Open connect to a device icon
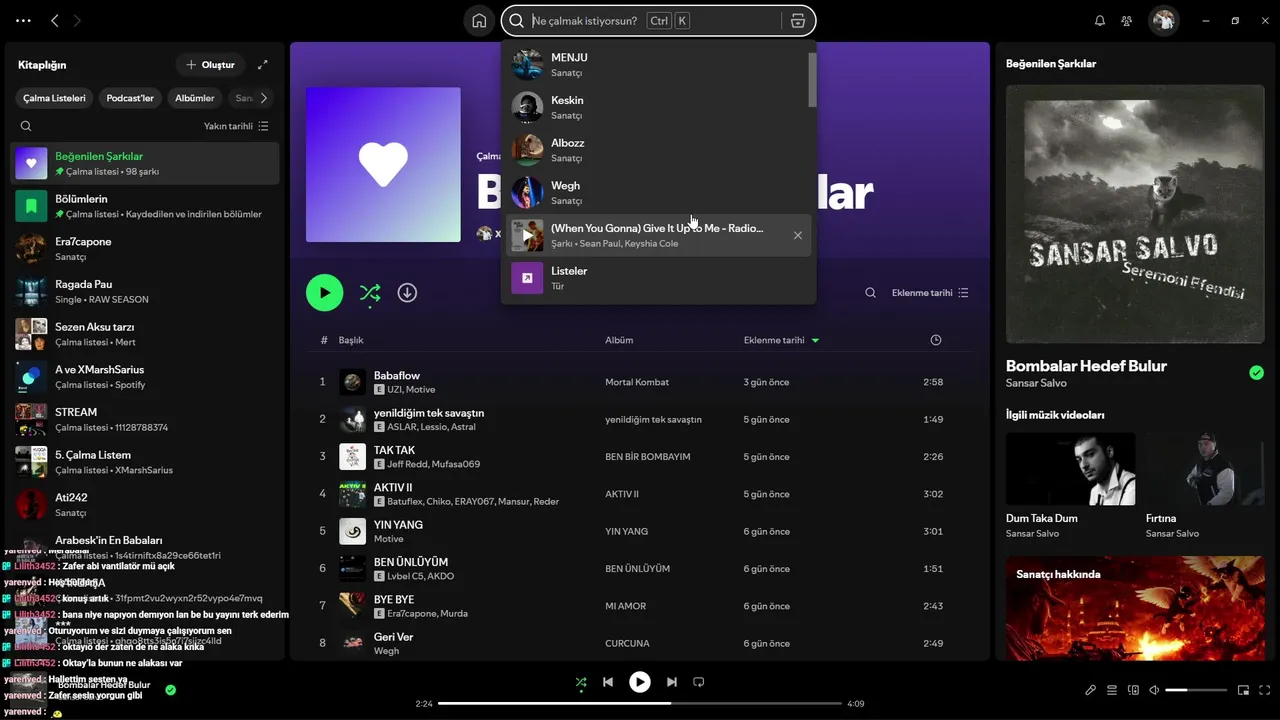Image resolution: width=1280 pixels, height=720 pixels. pos(1133,690)
